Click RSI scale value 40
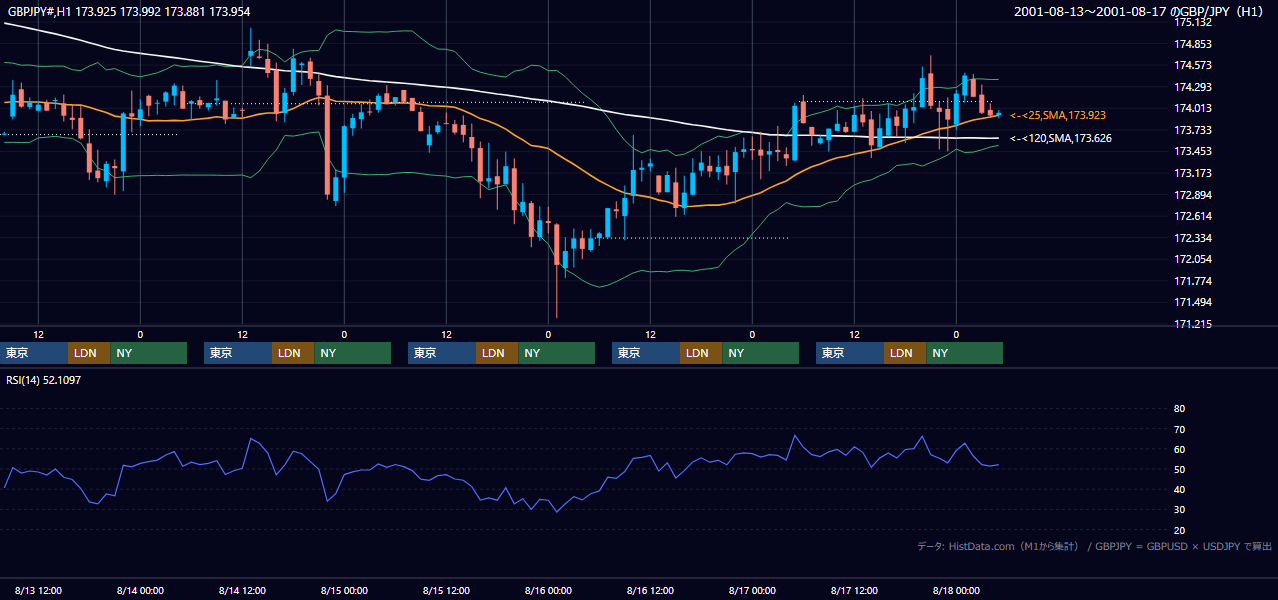 tap(1179, 489)
